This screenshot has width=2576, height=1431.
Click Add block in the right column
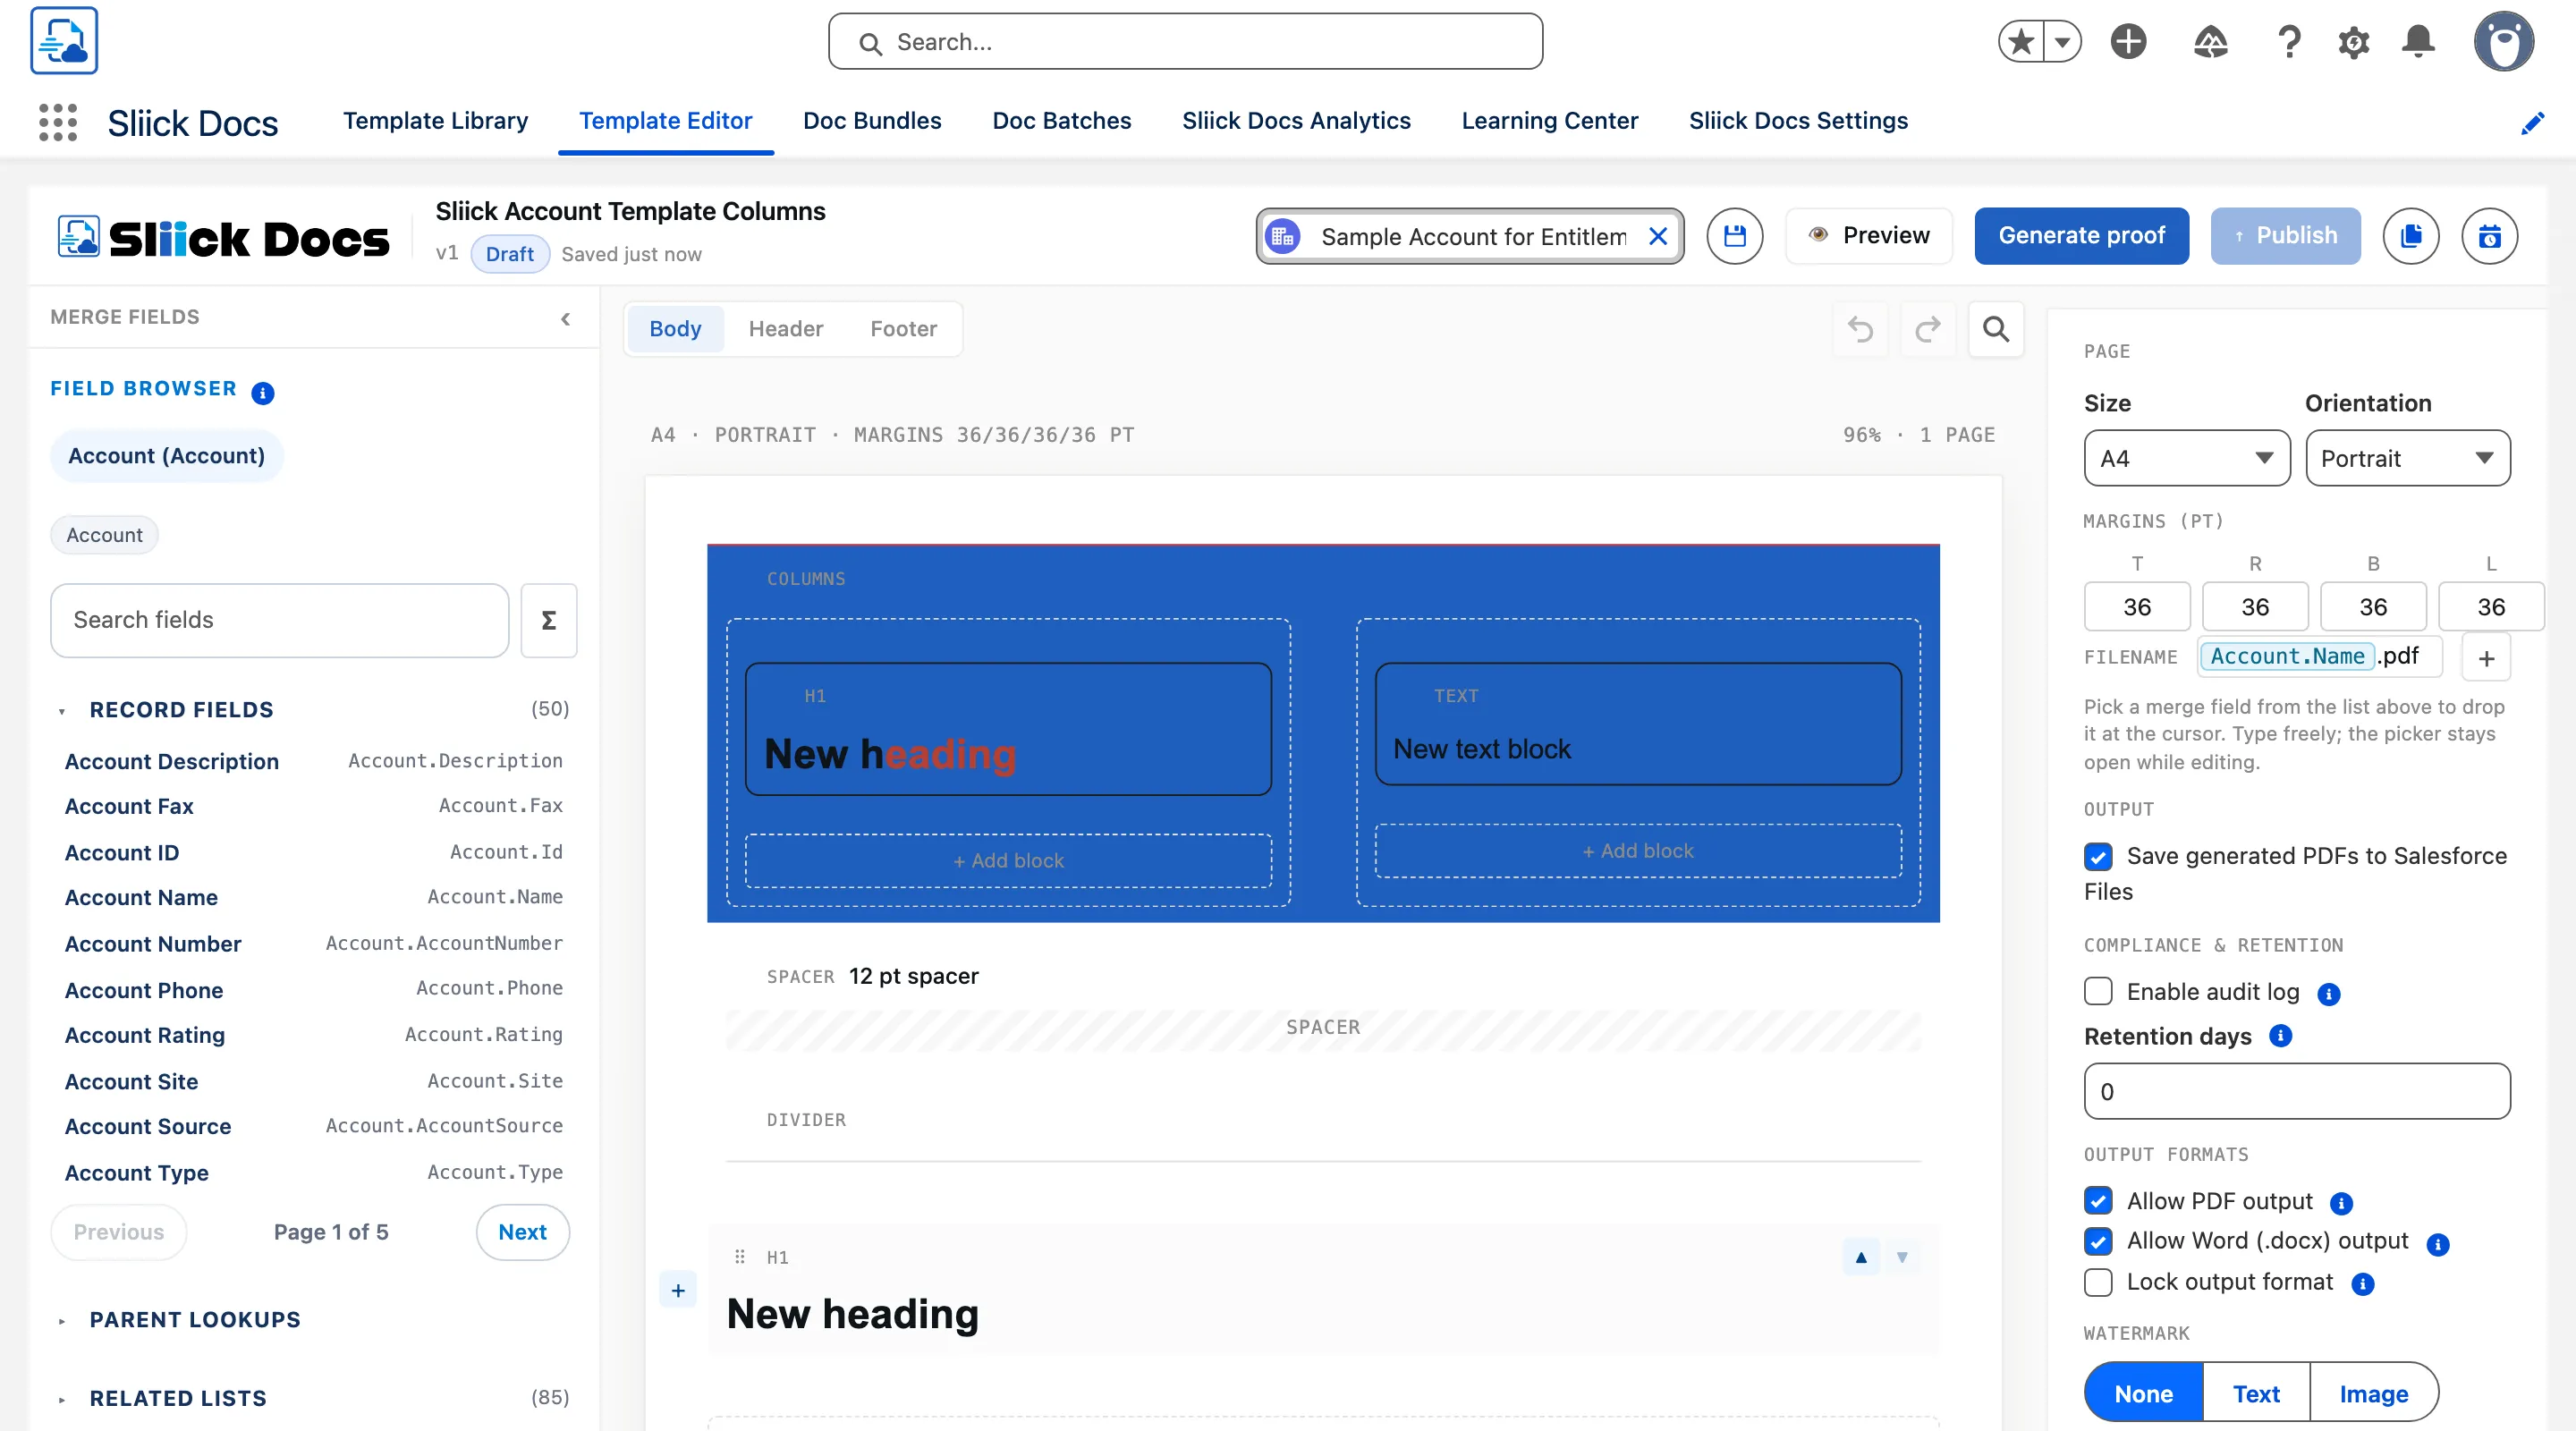(x=1637, y=851)
